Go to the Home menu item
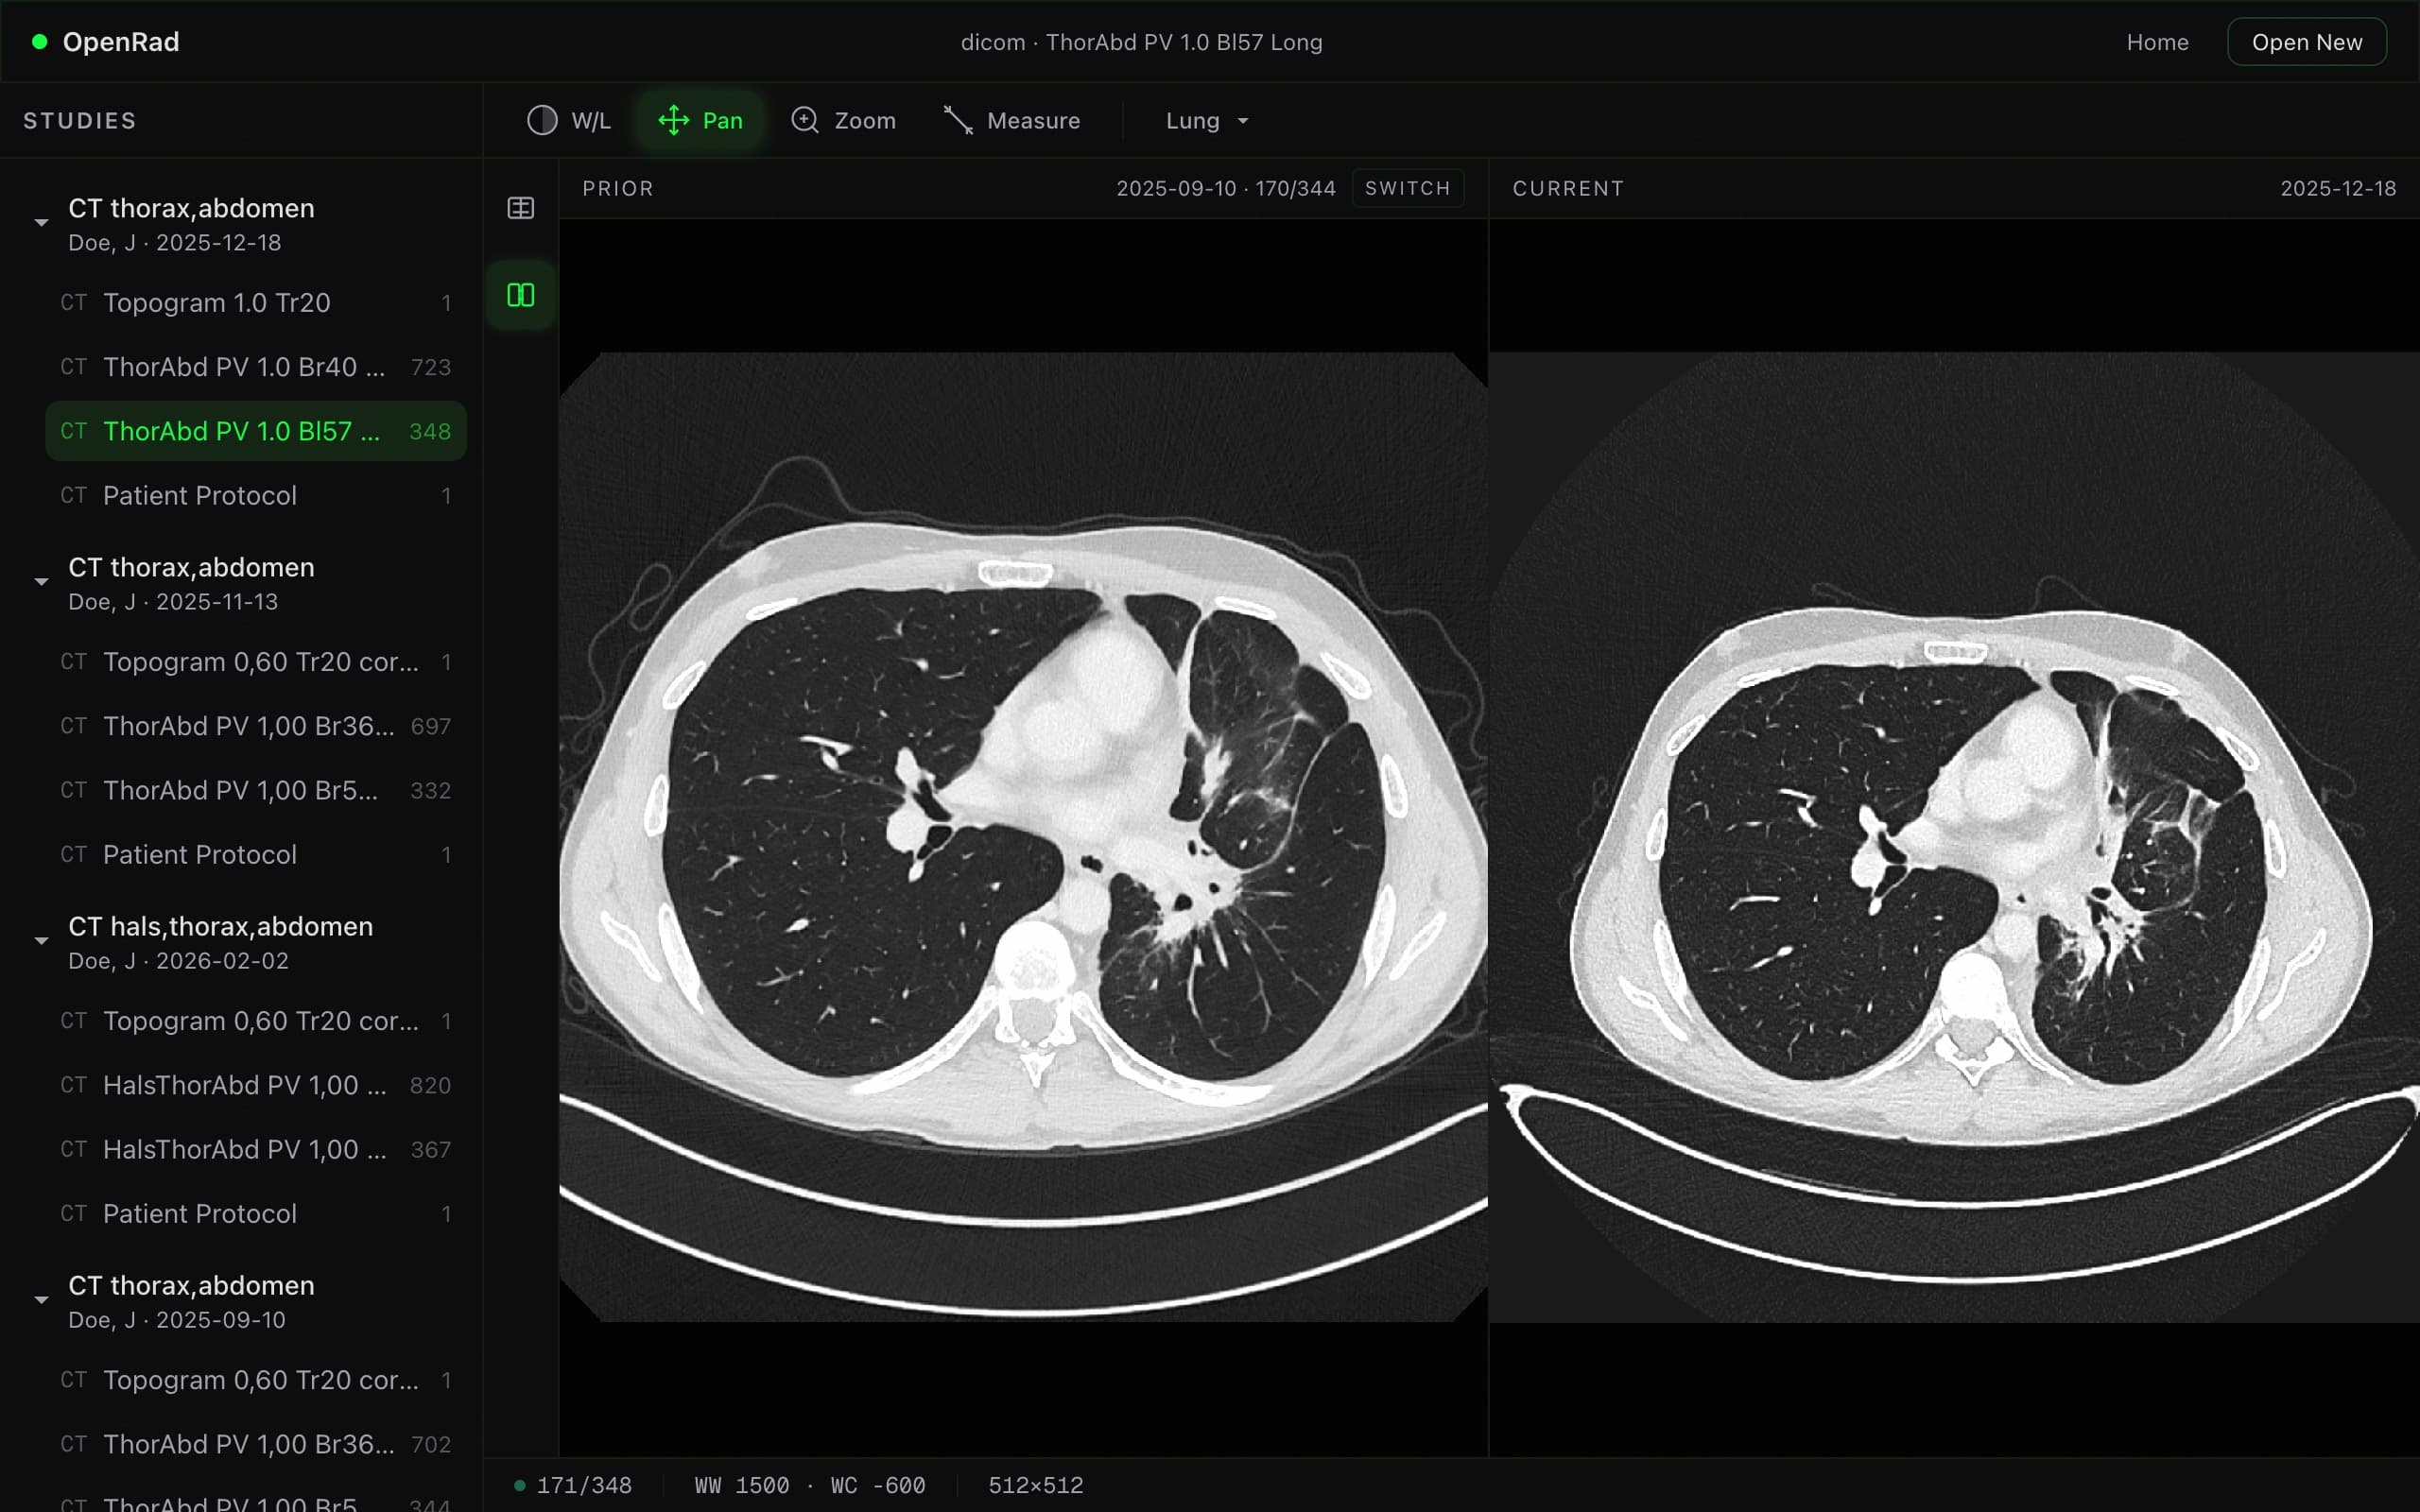Image resolution: width=2420 pixels, height=1512 pixels. (x=2157, y=41)
